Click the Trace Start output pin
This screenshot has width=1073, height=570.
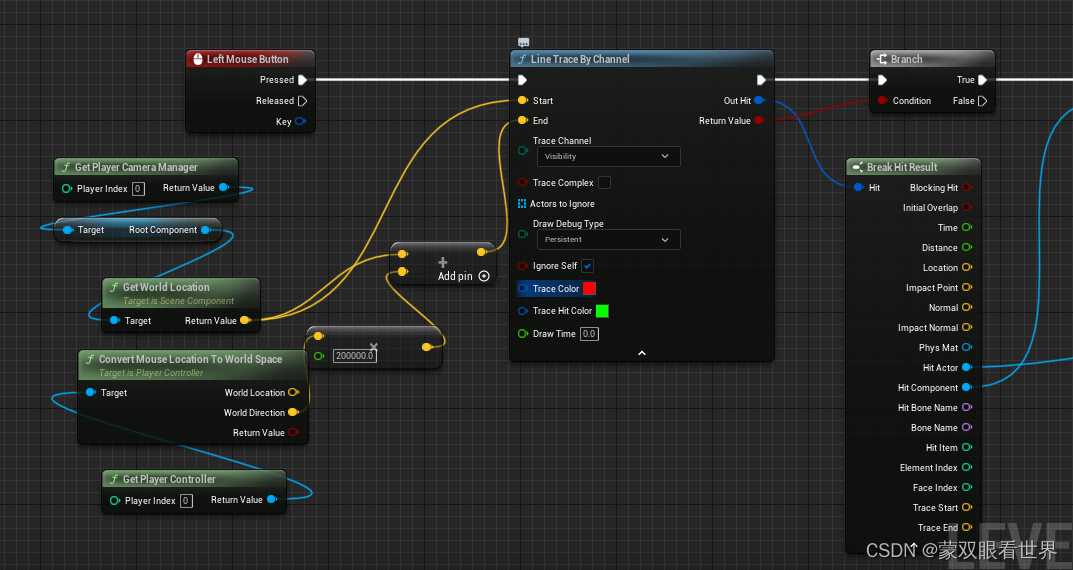[x=967, y=508]
